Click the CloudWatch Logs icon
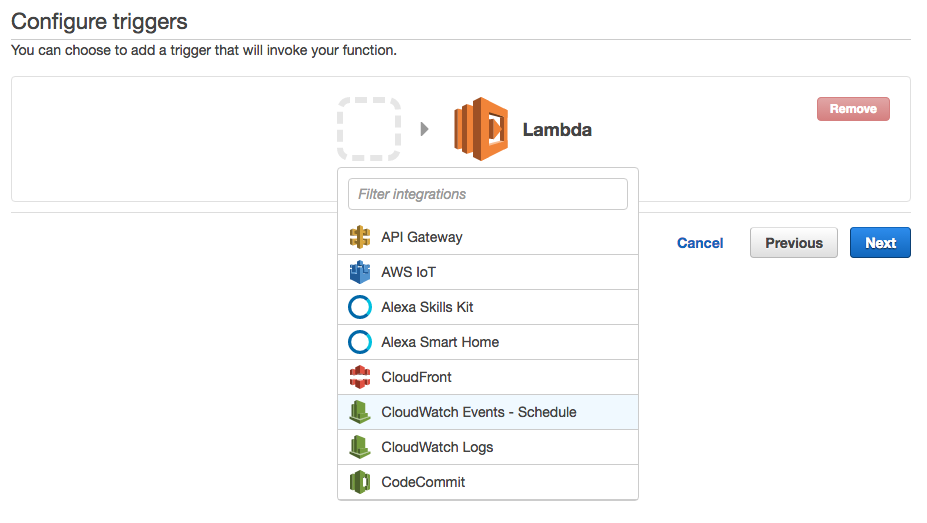The height and width of the screenshot is (523, 927). [360, 447]
